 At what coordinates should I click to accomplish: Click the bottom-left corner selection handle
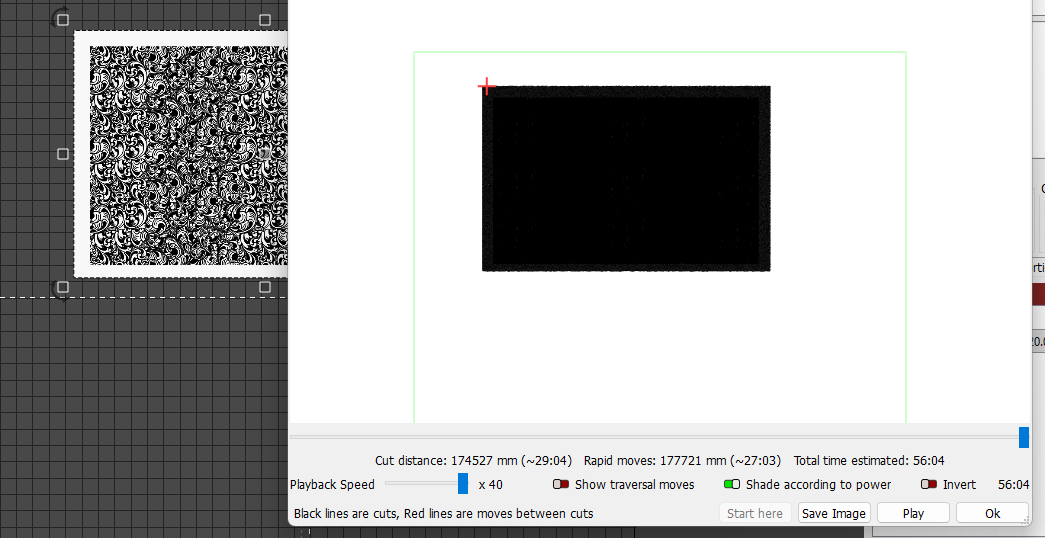click(63, 288)
